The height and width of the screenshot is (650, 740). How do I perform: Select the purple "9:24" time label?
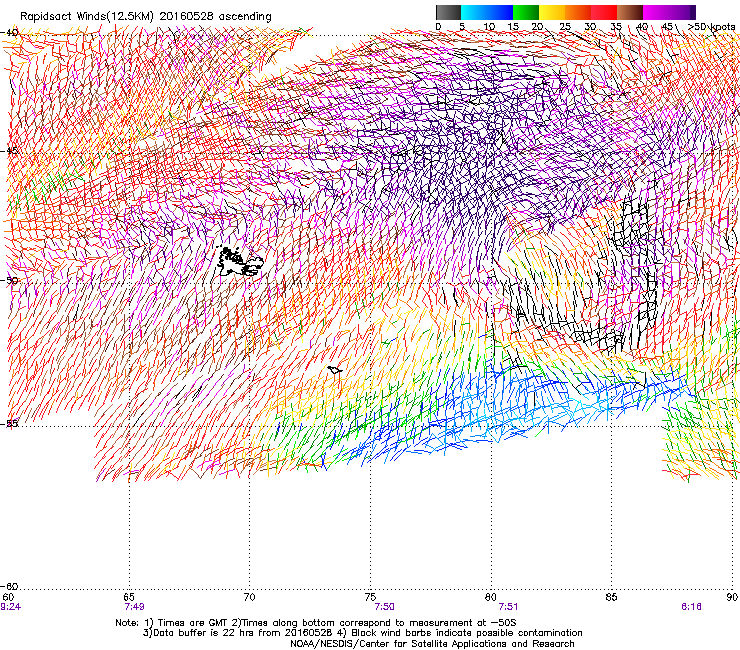click(x=10, y=607)
